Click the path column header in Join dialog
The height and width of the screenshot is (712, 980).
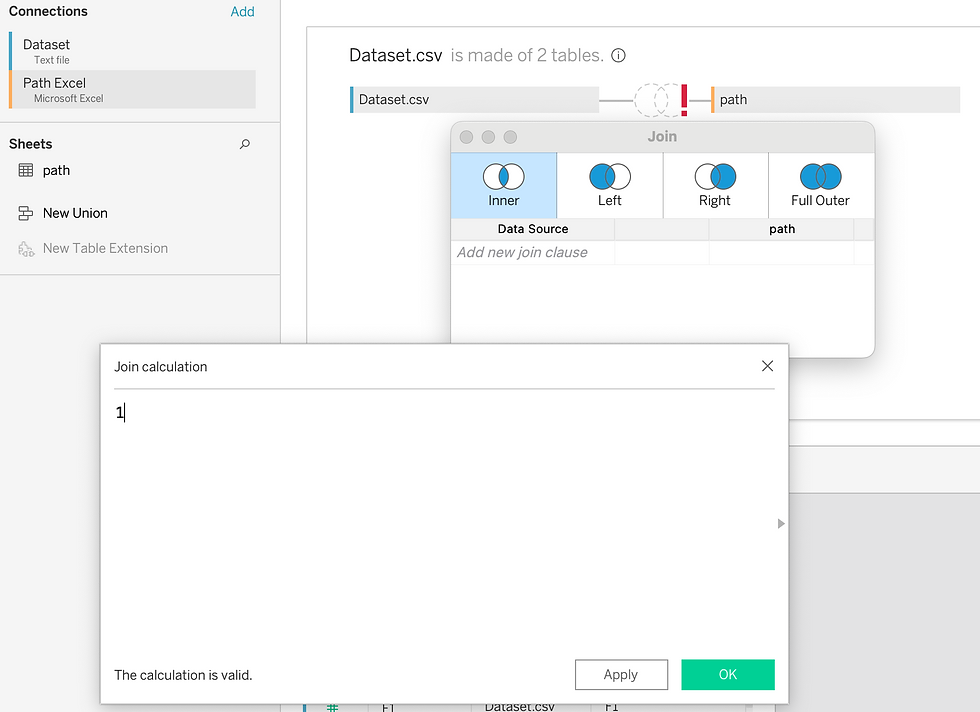click(782, 229)
